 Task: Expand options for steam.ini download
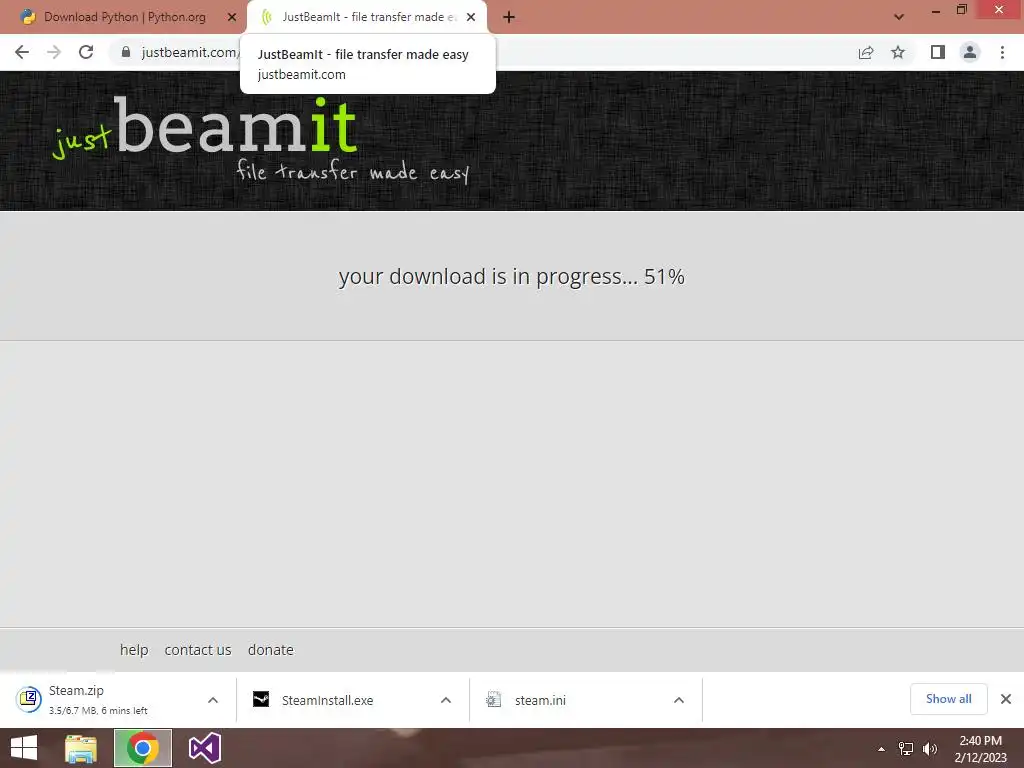(x=679, y=700)
